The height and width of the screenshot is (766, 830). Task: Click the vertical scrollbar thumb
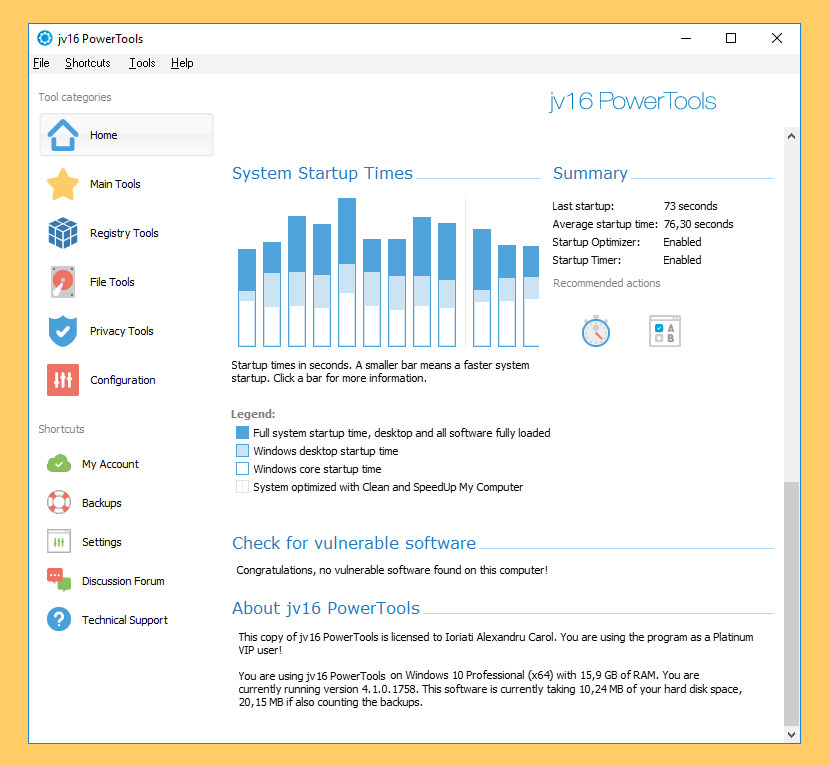click(791, 603)
